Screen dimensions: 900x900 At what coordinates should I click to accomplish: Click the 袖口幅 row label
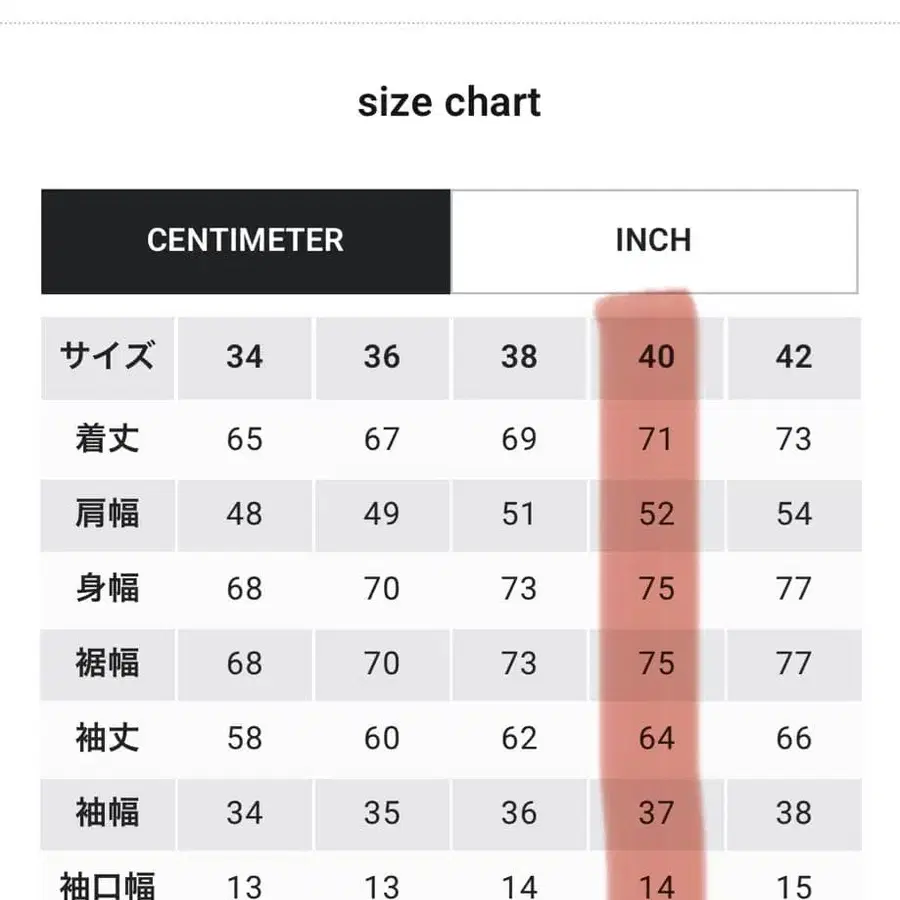(107, 884)
